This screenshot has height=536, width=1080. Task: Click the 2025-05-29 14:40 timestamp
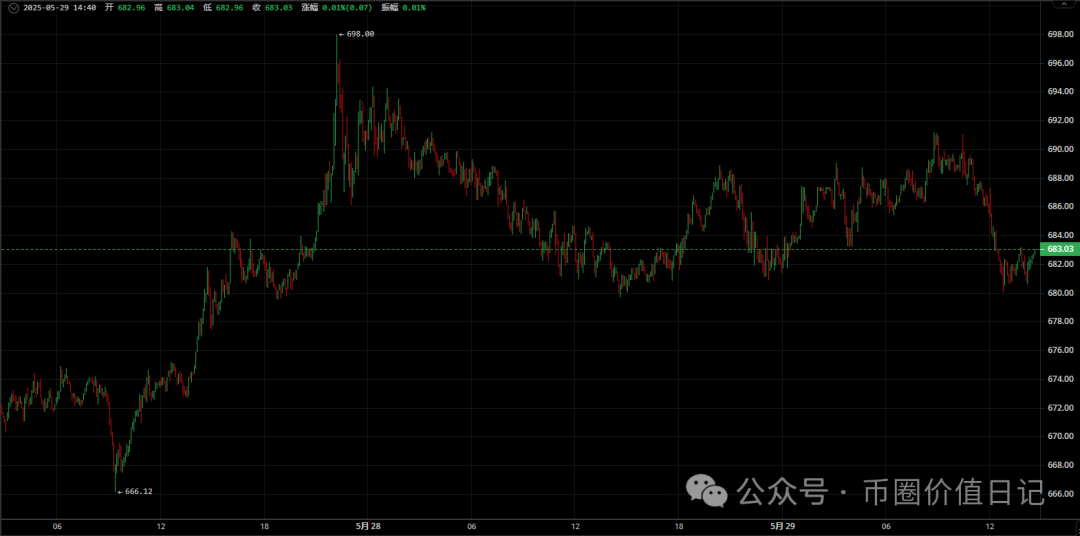coord(60,7)
